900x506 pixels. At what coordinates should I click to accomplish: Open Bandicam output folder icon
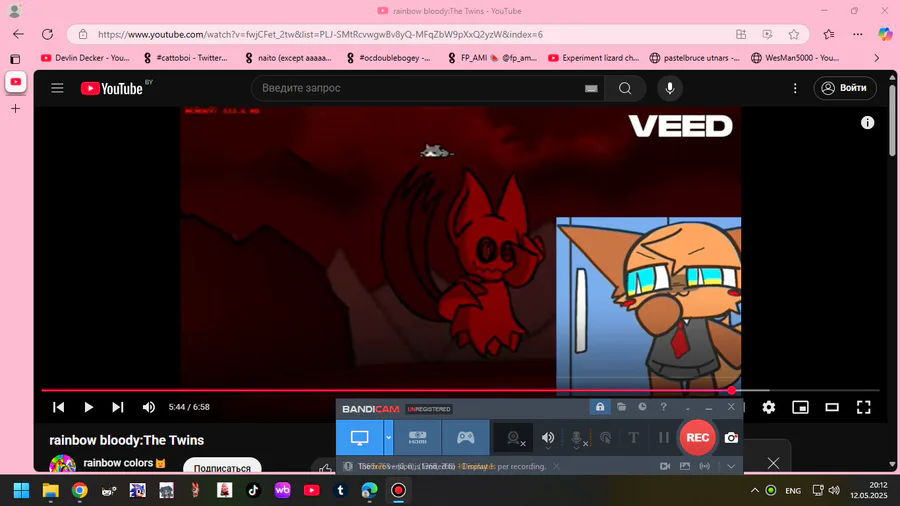coord(621,407)
